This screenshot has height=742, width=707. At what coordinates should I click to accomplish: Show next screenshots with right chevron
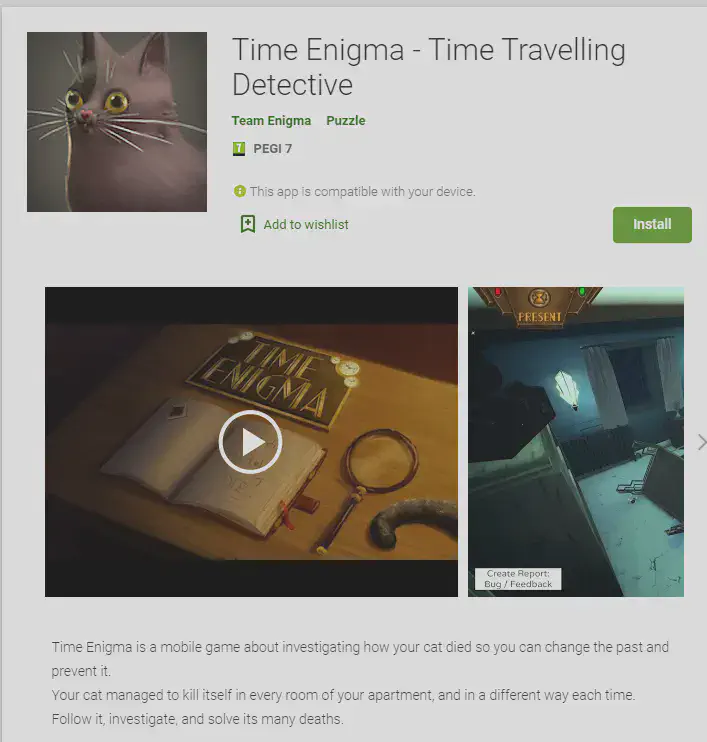tap(702, 442)
